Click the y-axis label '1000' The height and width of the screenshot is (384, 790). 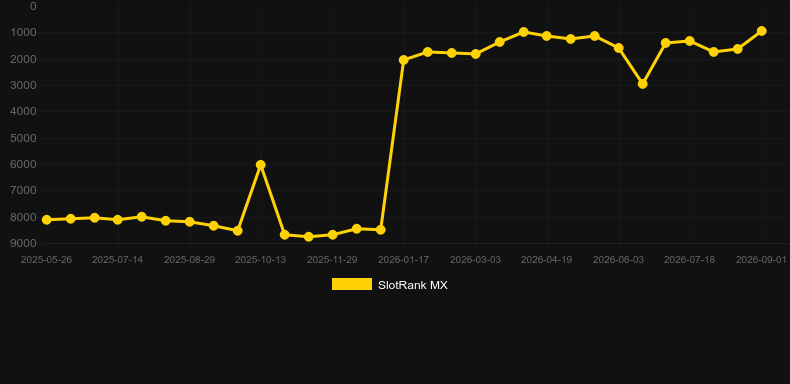click(24, 33)
